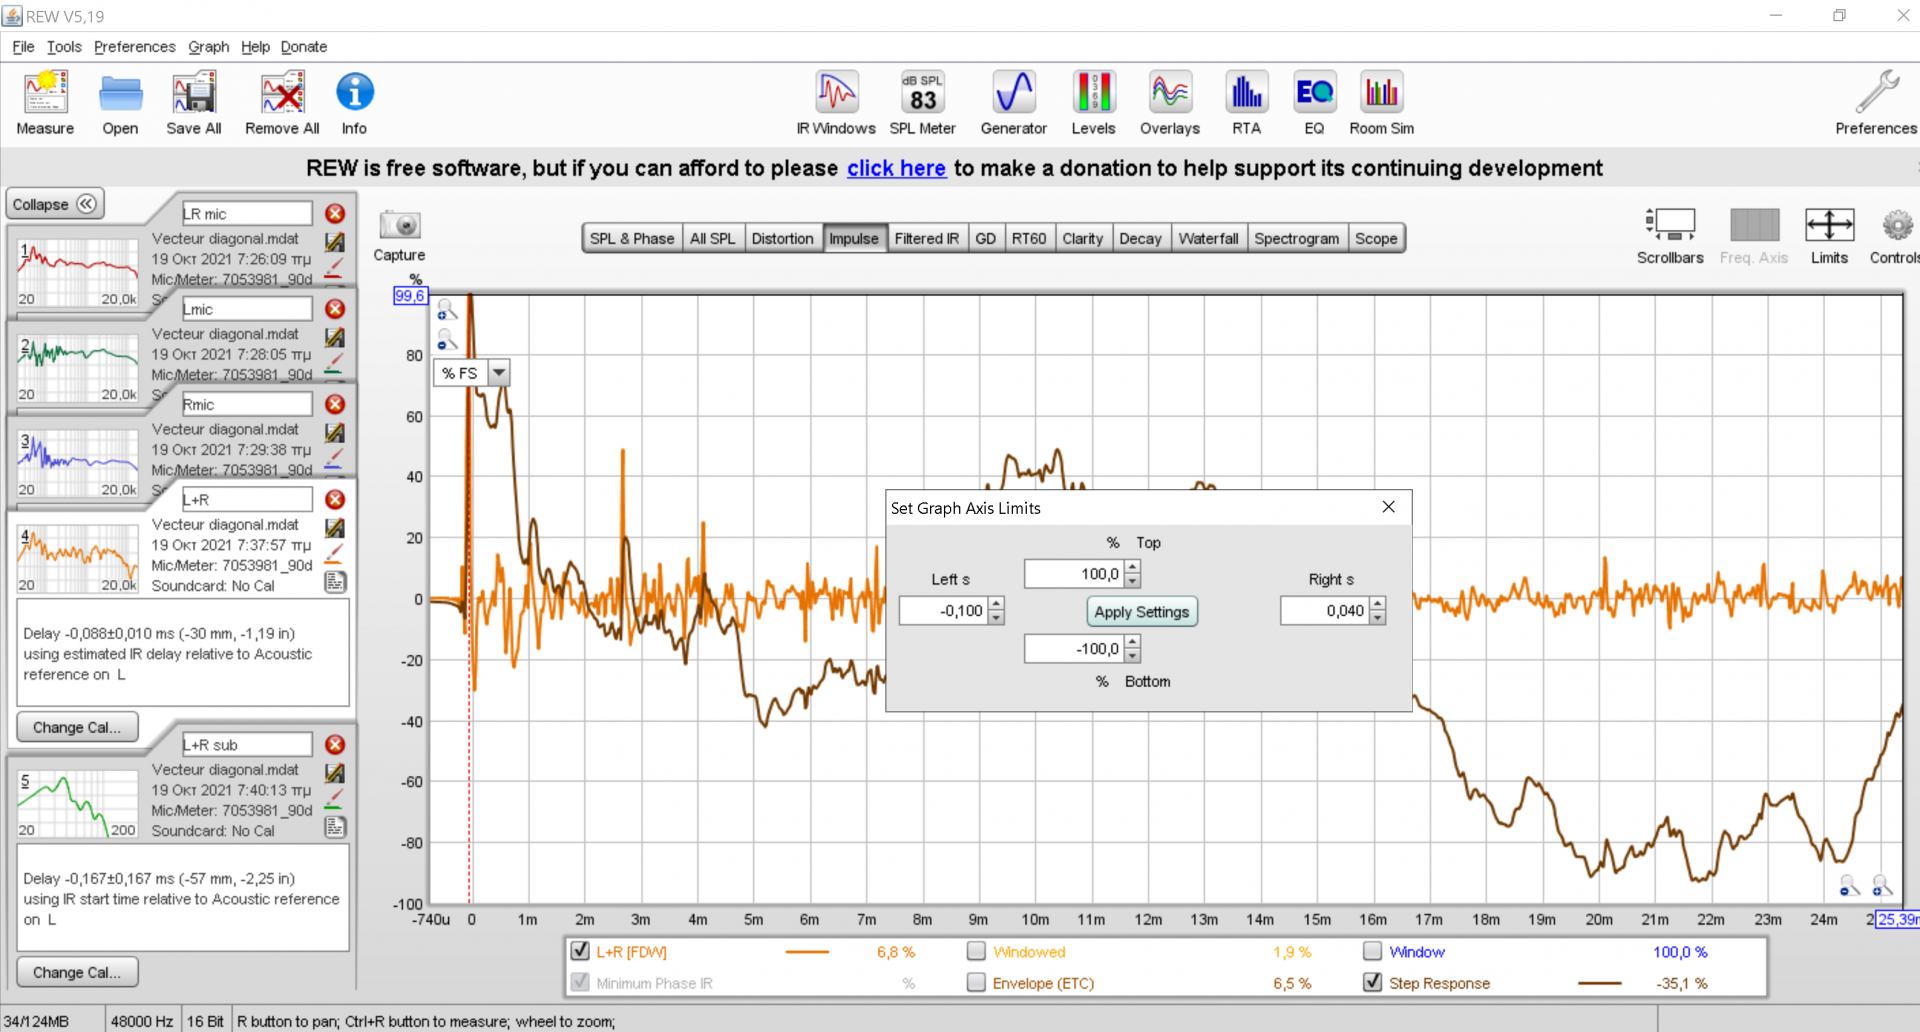
Task: Uncheck the L+R [FDW] trace checkbox
Action: click(x=580, y=951)
